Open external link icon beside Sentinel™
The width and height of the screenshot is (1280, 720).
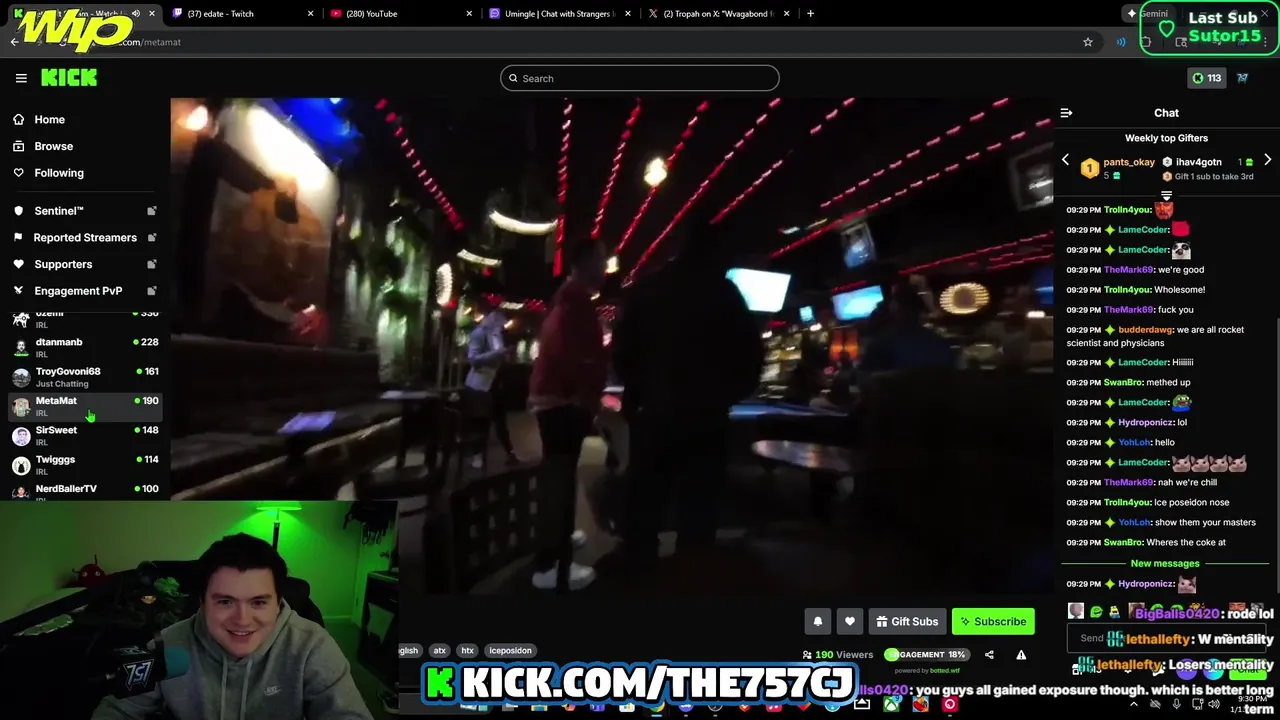[152, 211]
